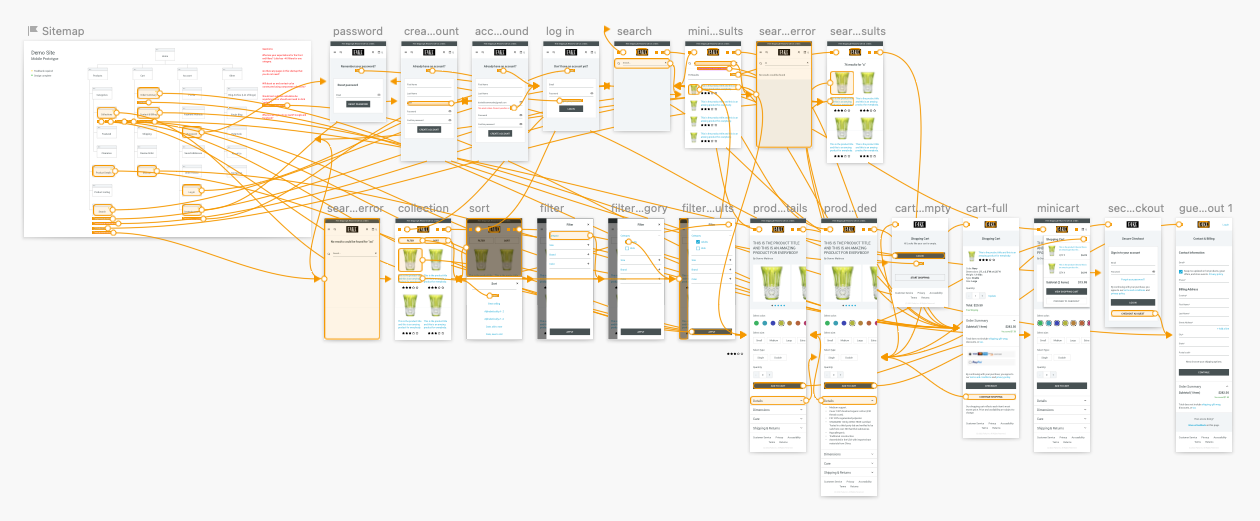Viewport: 1260px width, 521px height.
Task: Click quantity plus in prod...tails artboard
Action: coord(770,375)
